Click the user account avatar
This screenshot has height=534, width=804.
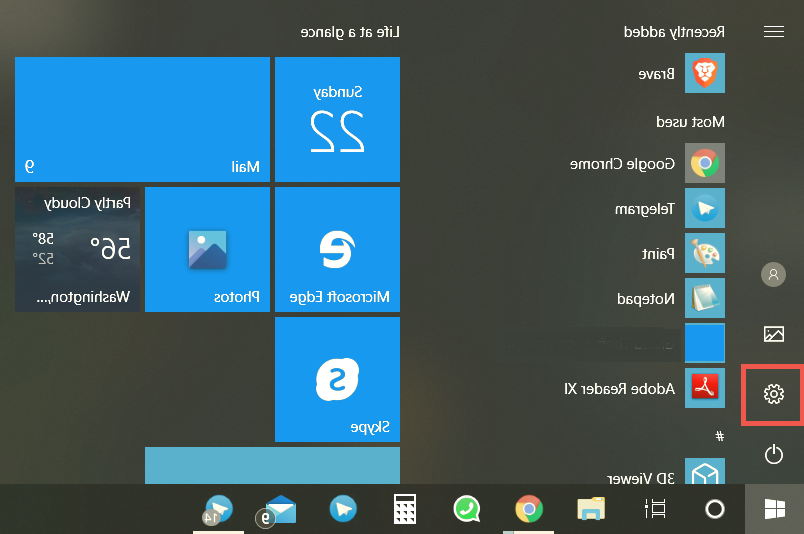(x=773, y=274)
